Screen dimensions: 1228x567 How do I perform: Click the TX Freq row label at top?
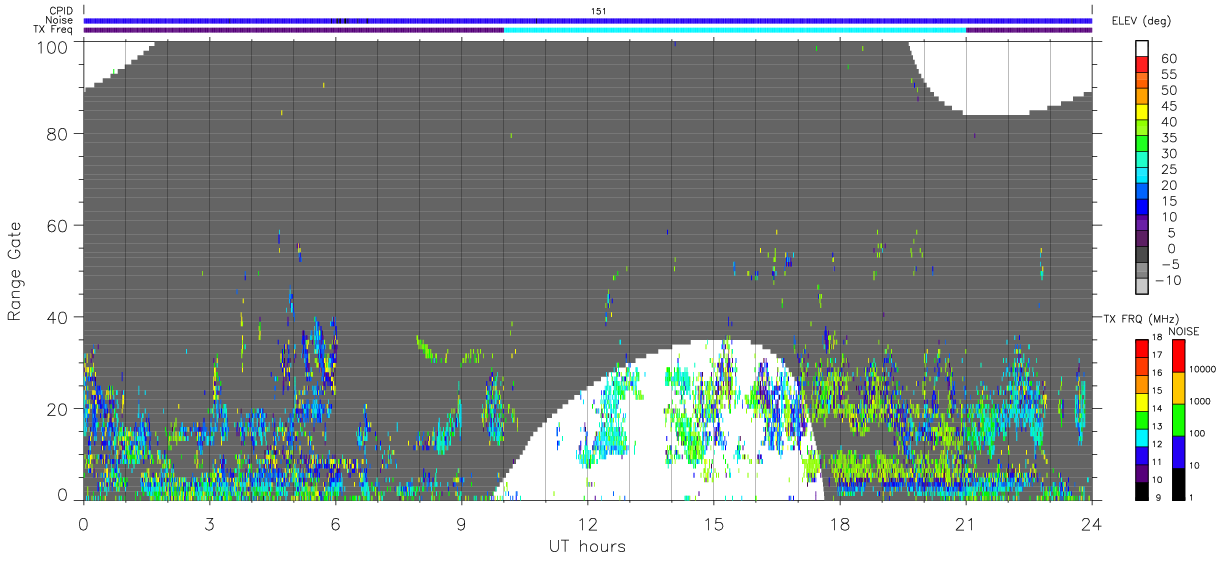point(53,30)
